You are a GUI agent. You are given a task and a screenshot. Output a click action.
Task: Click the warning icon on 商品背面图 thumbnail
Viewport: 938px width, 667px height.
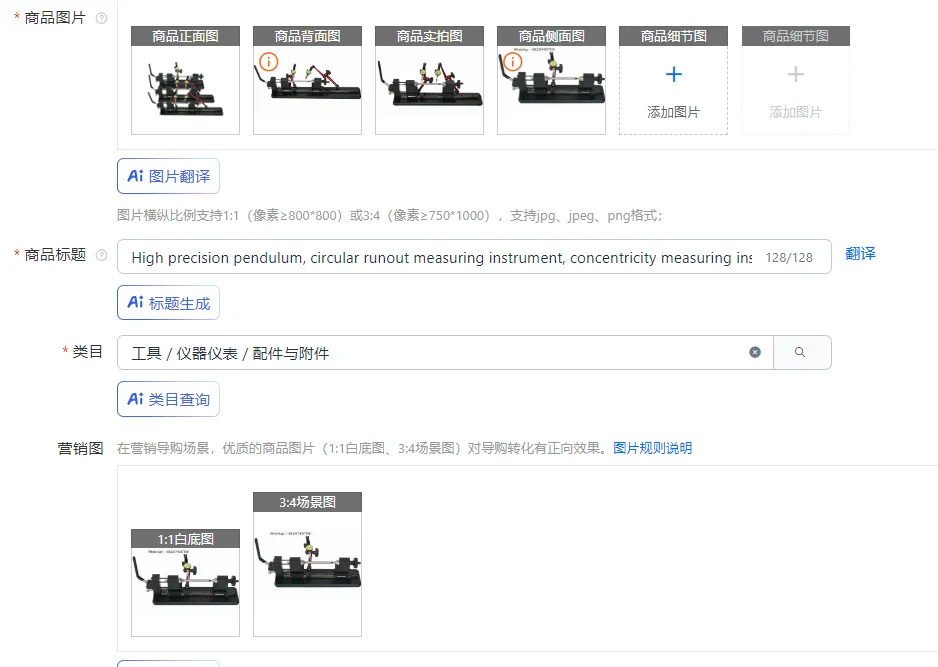269,61
